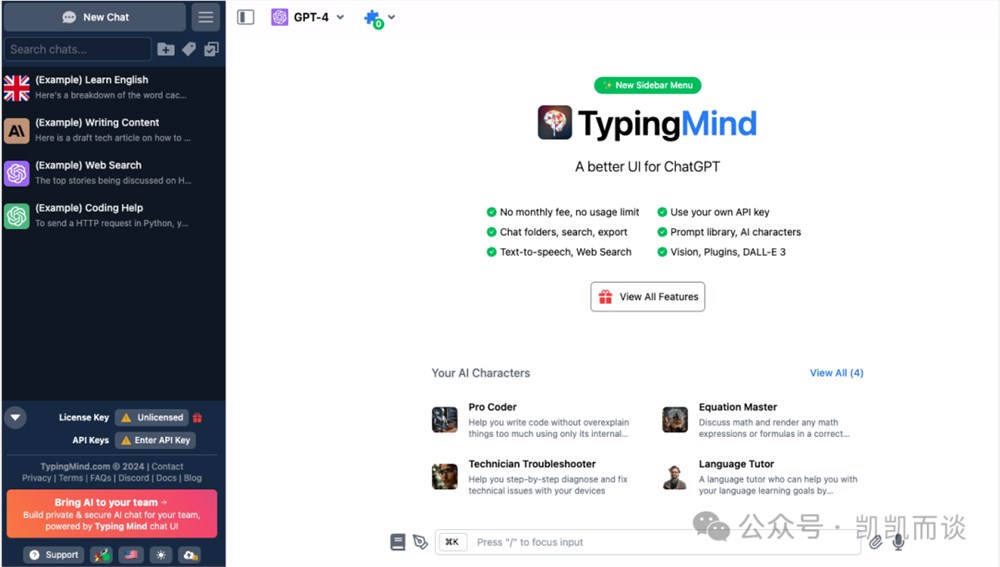Screen dimensions: 1000x567
Task: Click the GPT-4 model logo icon
Action: (279, 17)
